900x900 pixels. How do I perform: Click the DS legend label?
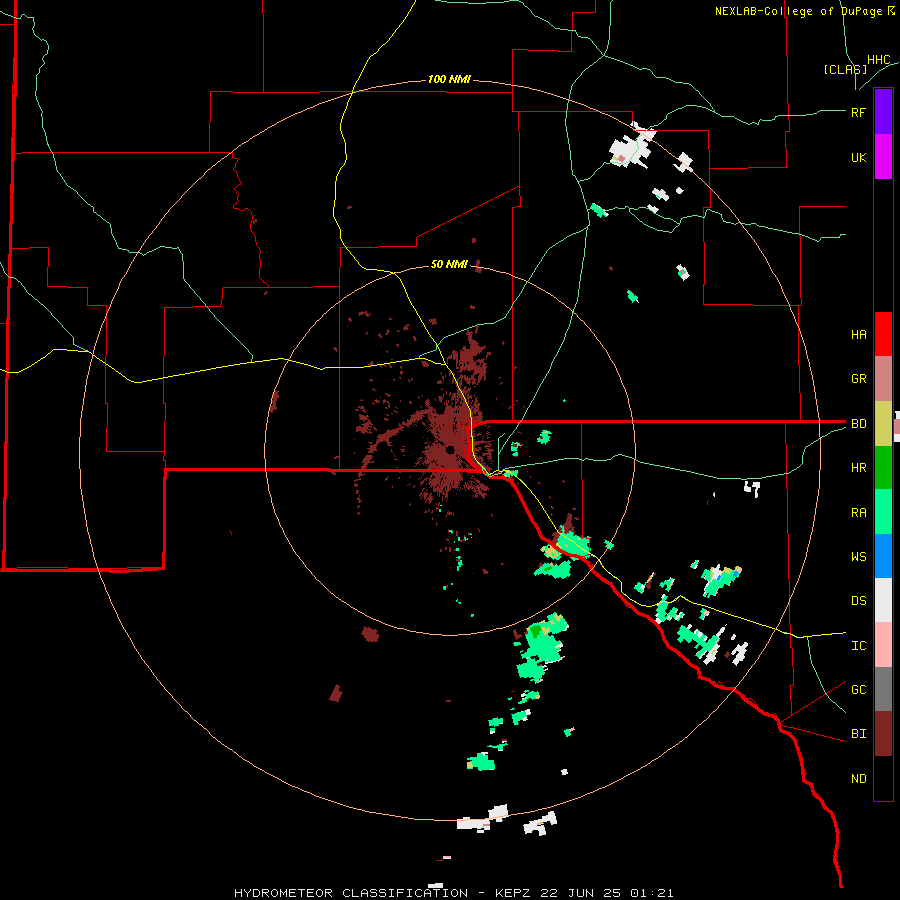click(858, 601)
